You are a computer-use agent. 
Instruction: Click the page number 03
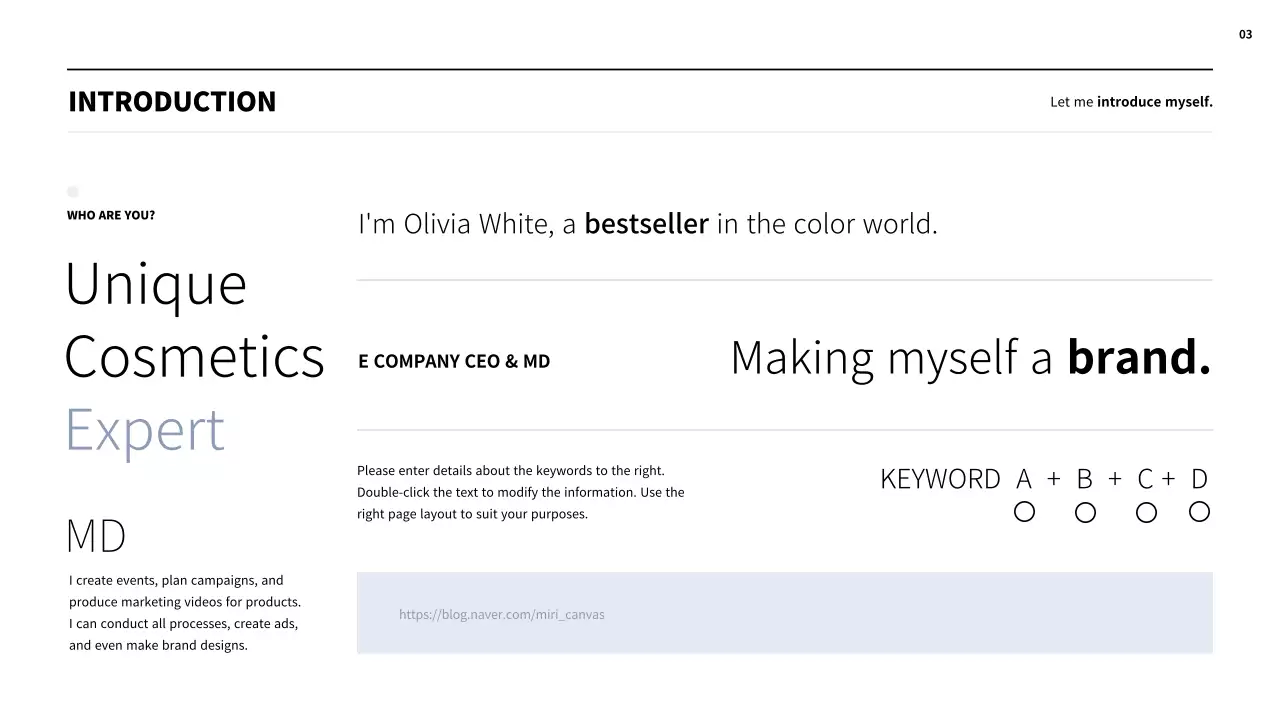click(x=1245, y=35)
